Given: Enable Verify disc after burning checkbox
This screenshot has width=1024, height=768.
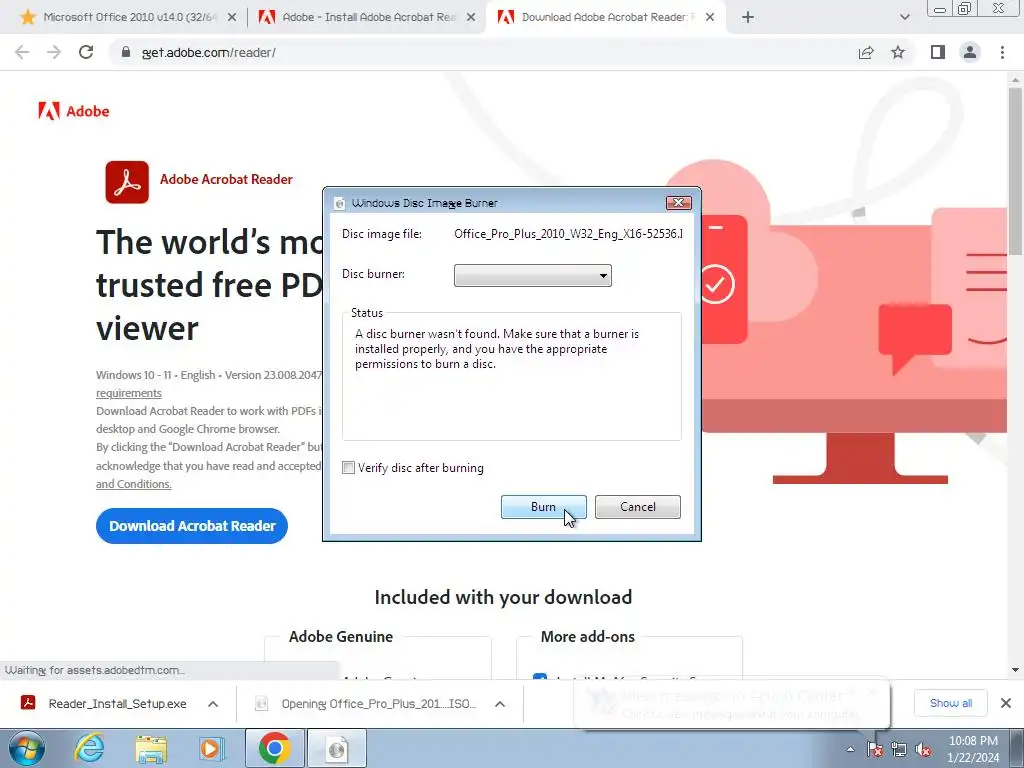Looking at the screenshot, I should click(349, 468).
